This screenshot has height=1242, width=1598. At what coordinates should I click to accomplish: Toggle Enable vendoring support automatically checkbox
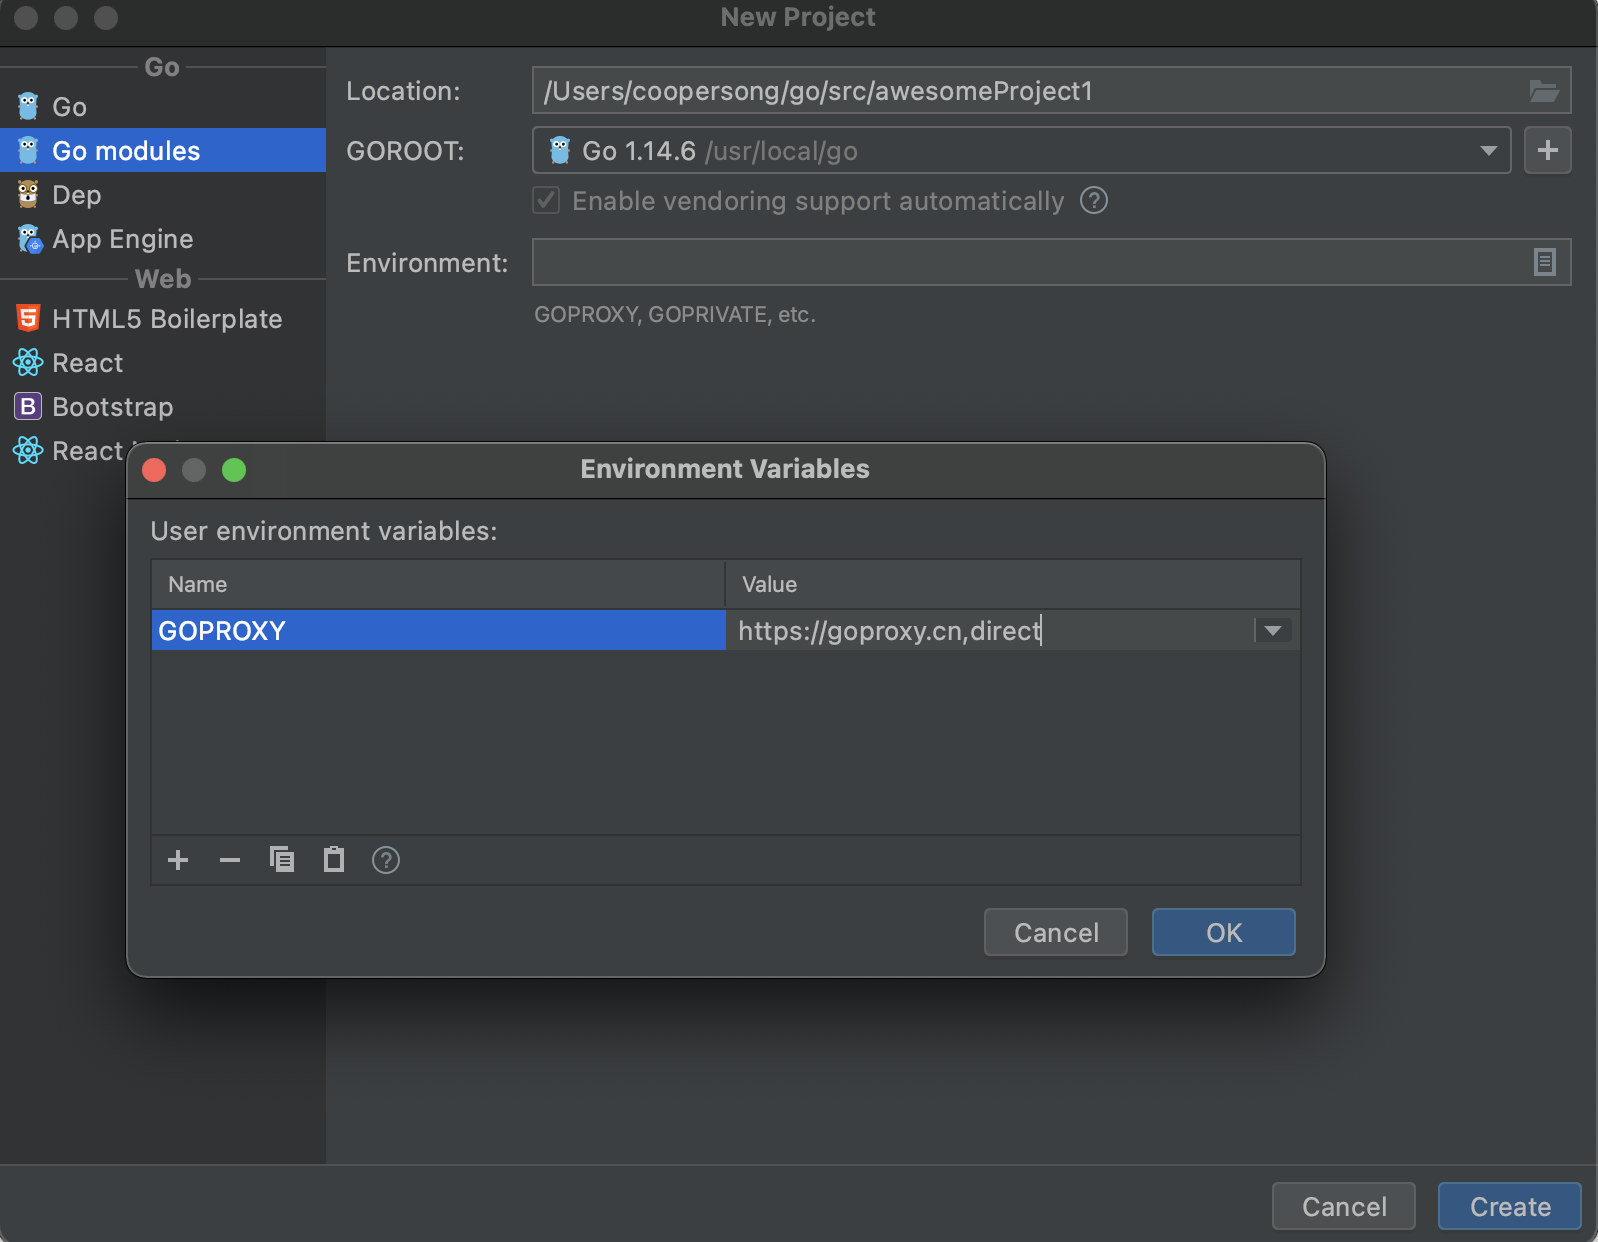546,200
